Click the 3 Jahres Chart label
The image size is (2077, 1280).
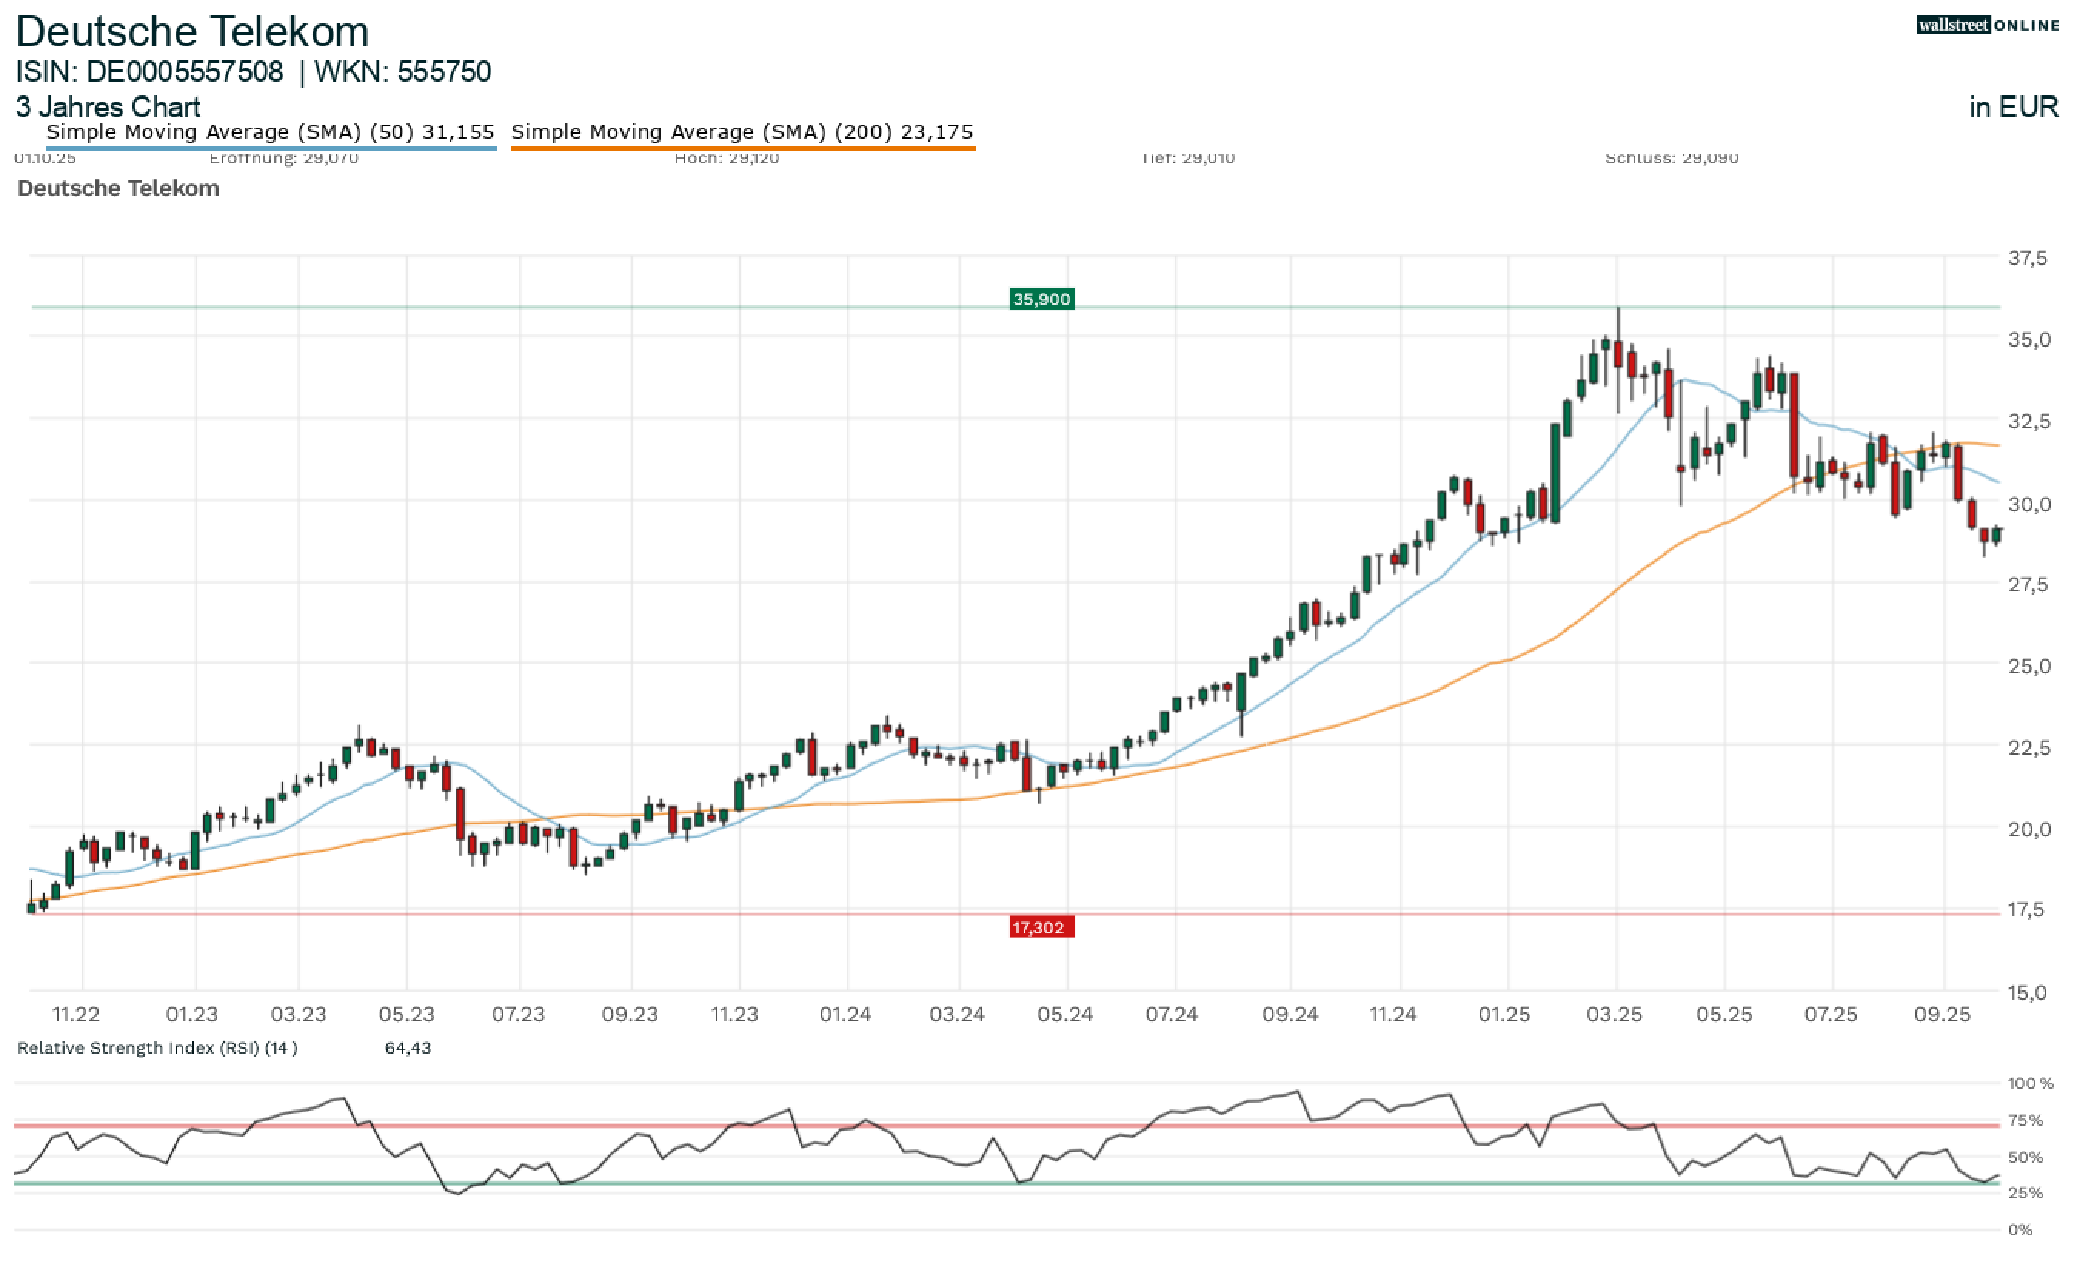[108, 107]
